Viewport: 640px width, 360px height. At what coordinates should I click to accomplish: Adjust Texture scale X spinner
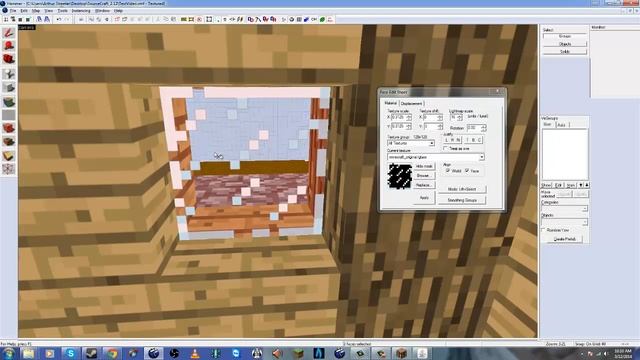[x=409, y=118]
